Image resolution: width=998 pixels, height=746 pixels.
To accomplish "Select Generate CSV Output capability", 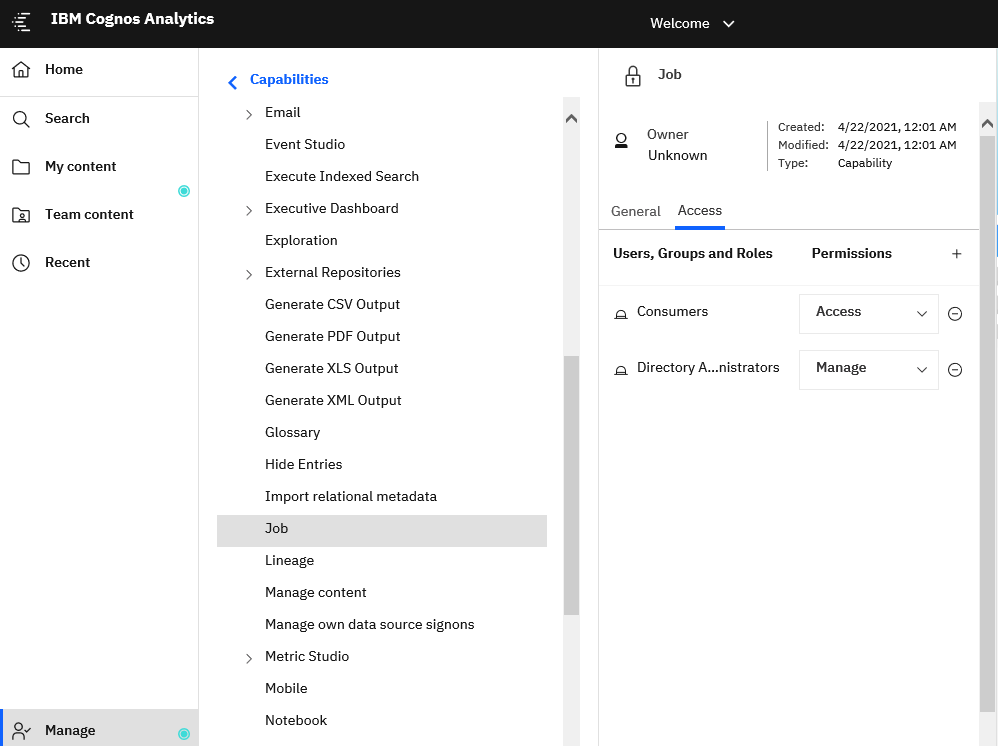I will 332,304.
